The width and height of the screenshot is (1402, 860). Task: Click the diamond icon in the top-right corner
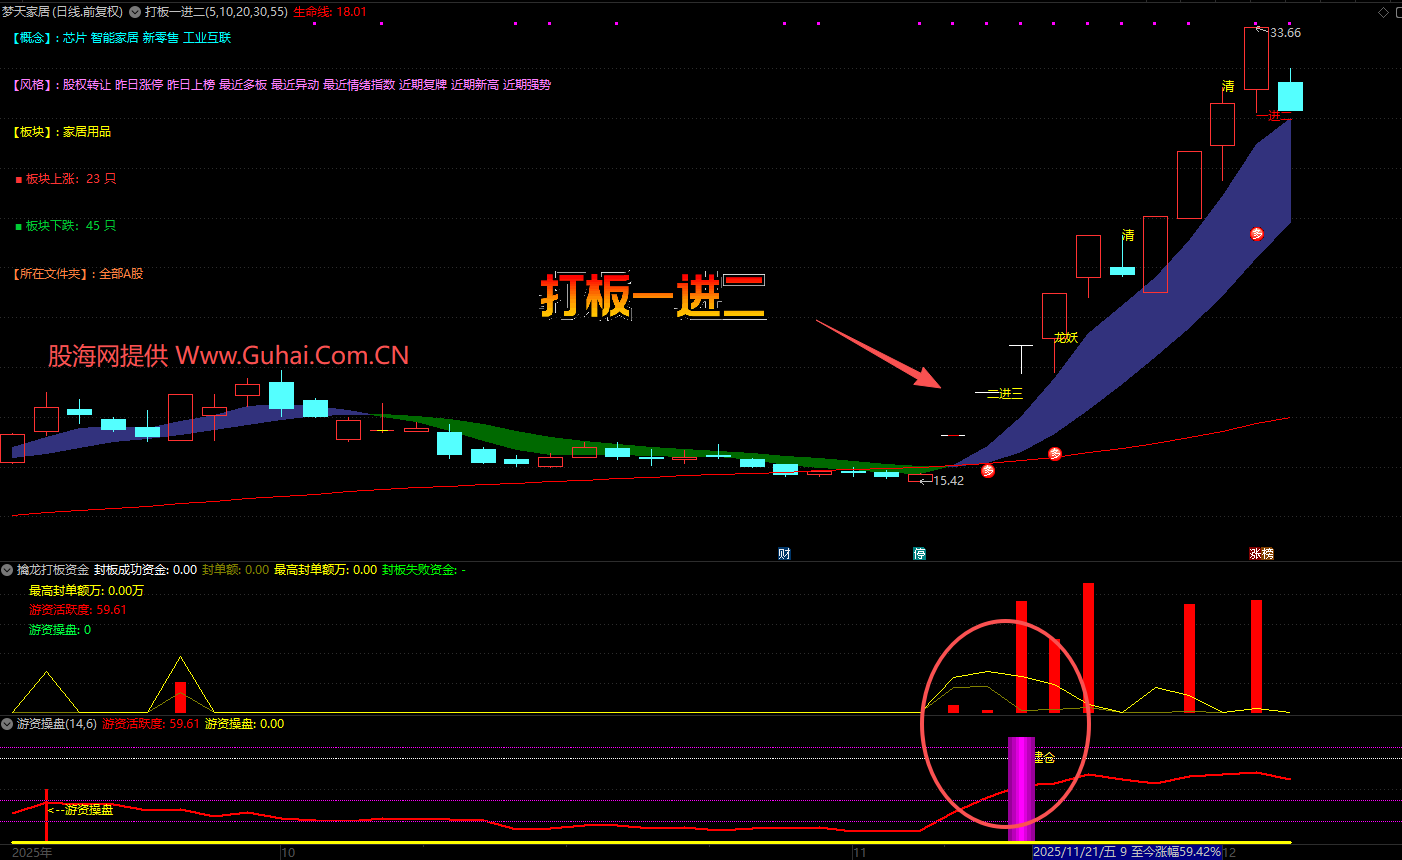tap(1383, 12)
